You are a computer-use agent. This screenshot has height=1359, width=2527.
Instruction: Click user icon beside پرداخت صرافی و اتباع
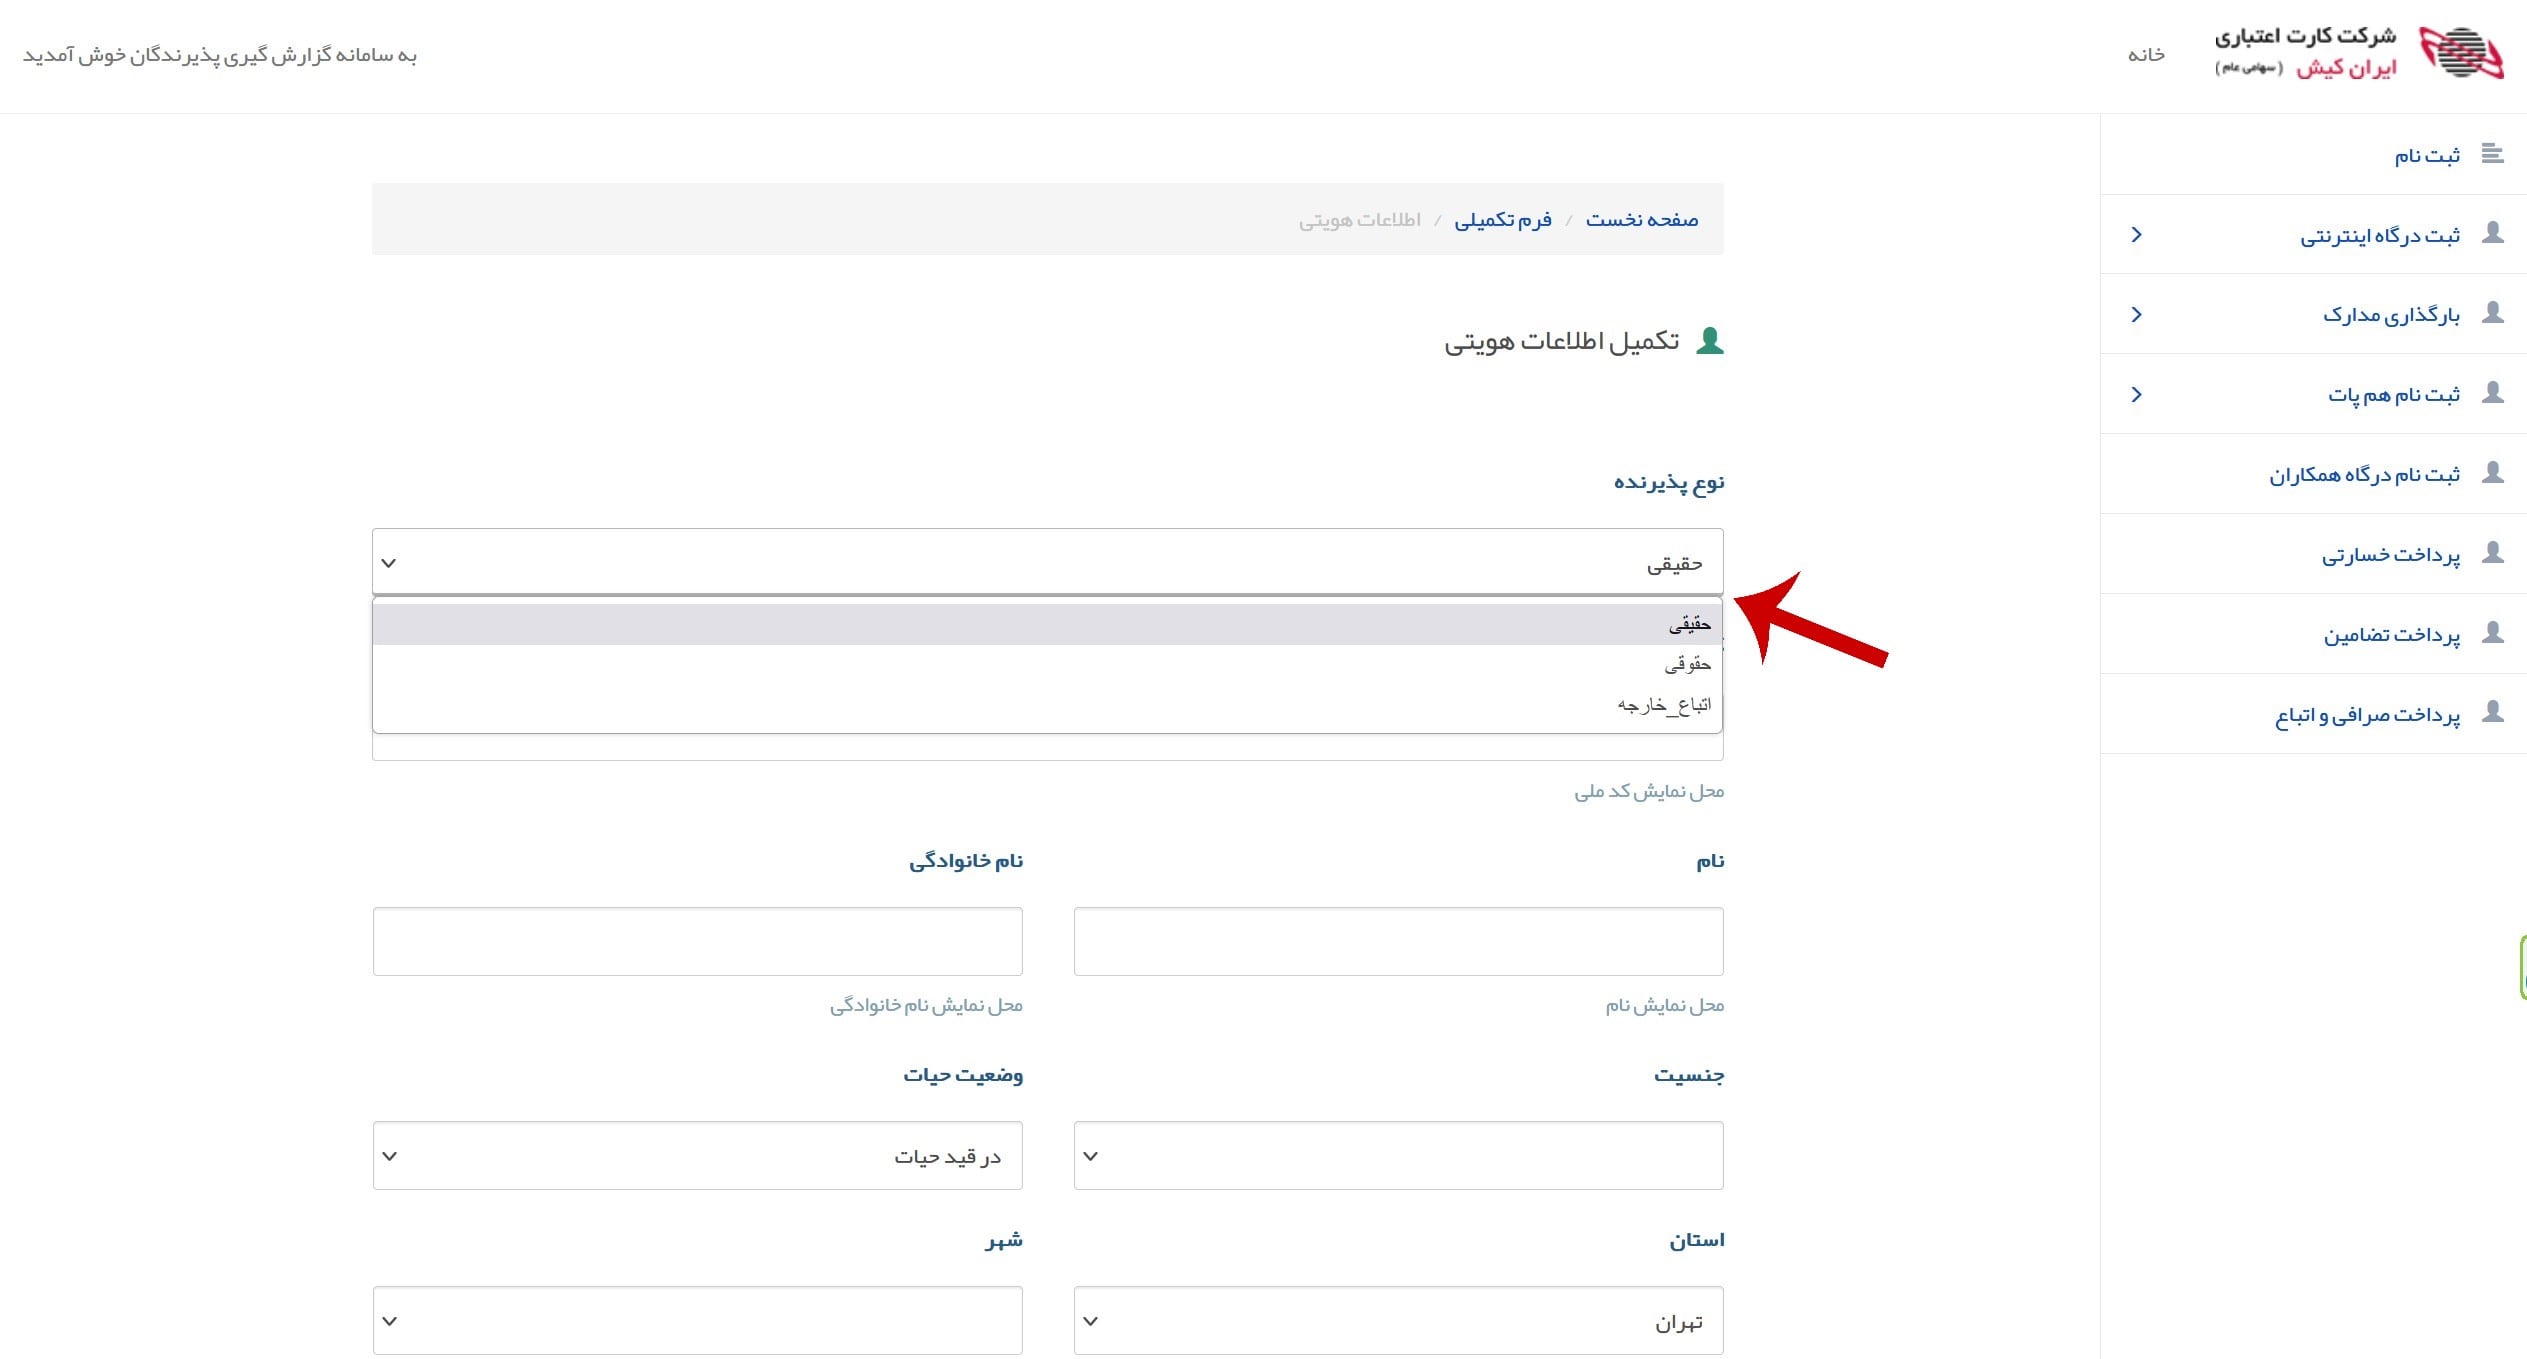2493,712
